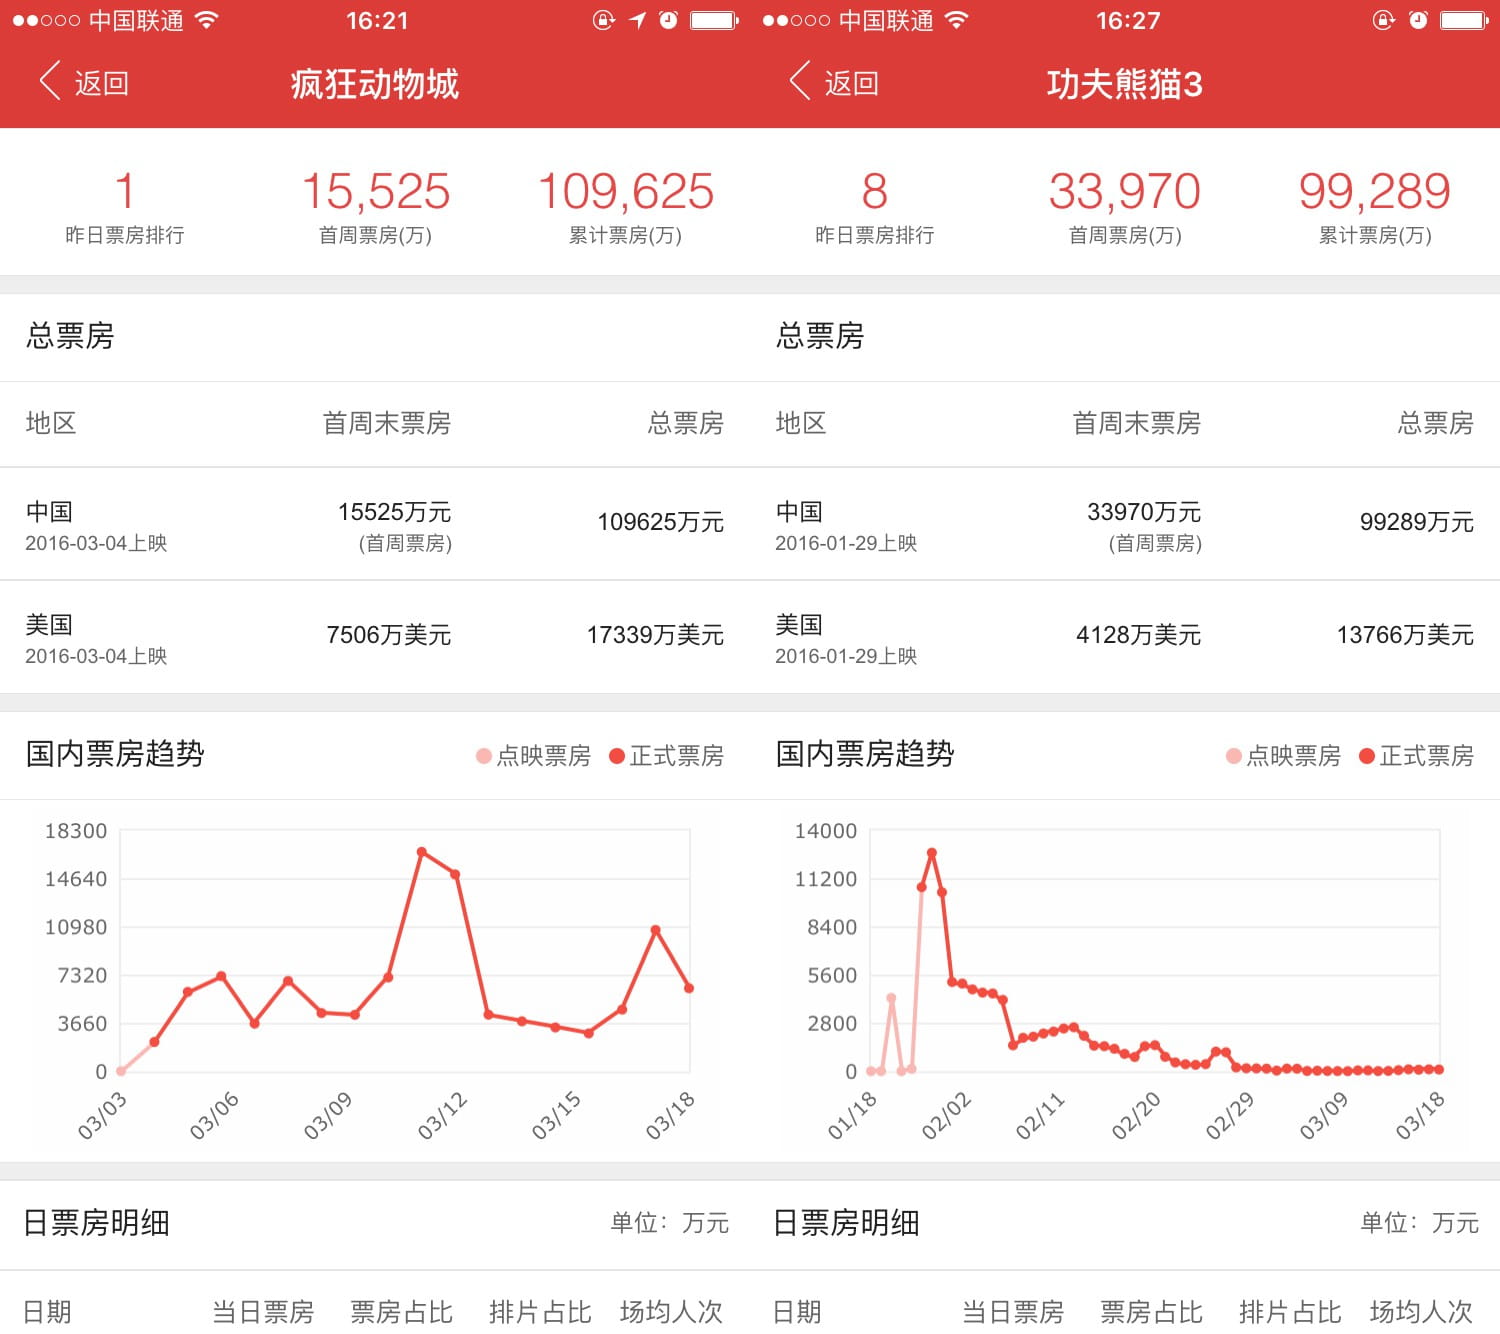The image size is (1500, 1334).
Task: Tap the 返回 back button on 功夫熊猫3 screen
Action: 835,83
